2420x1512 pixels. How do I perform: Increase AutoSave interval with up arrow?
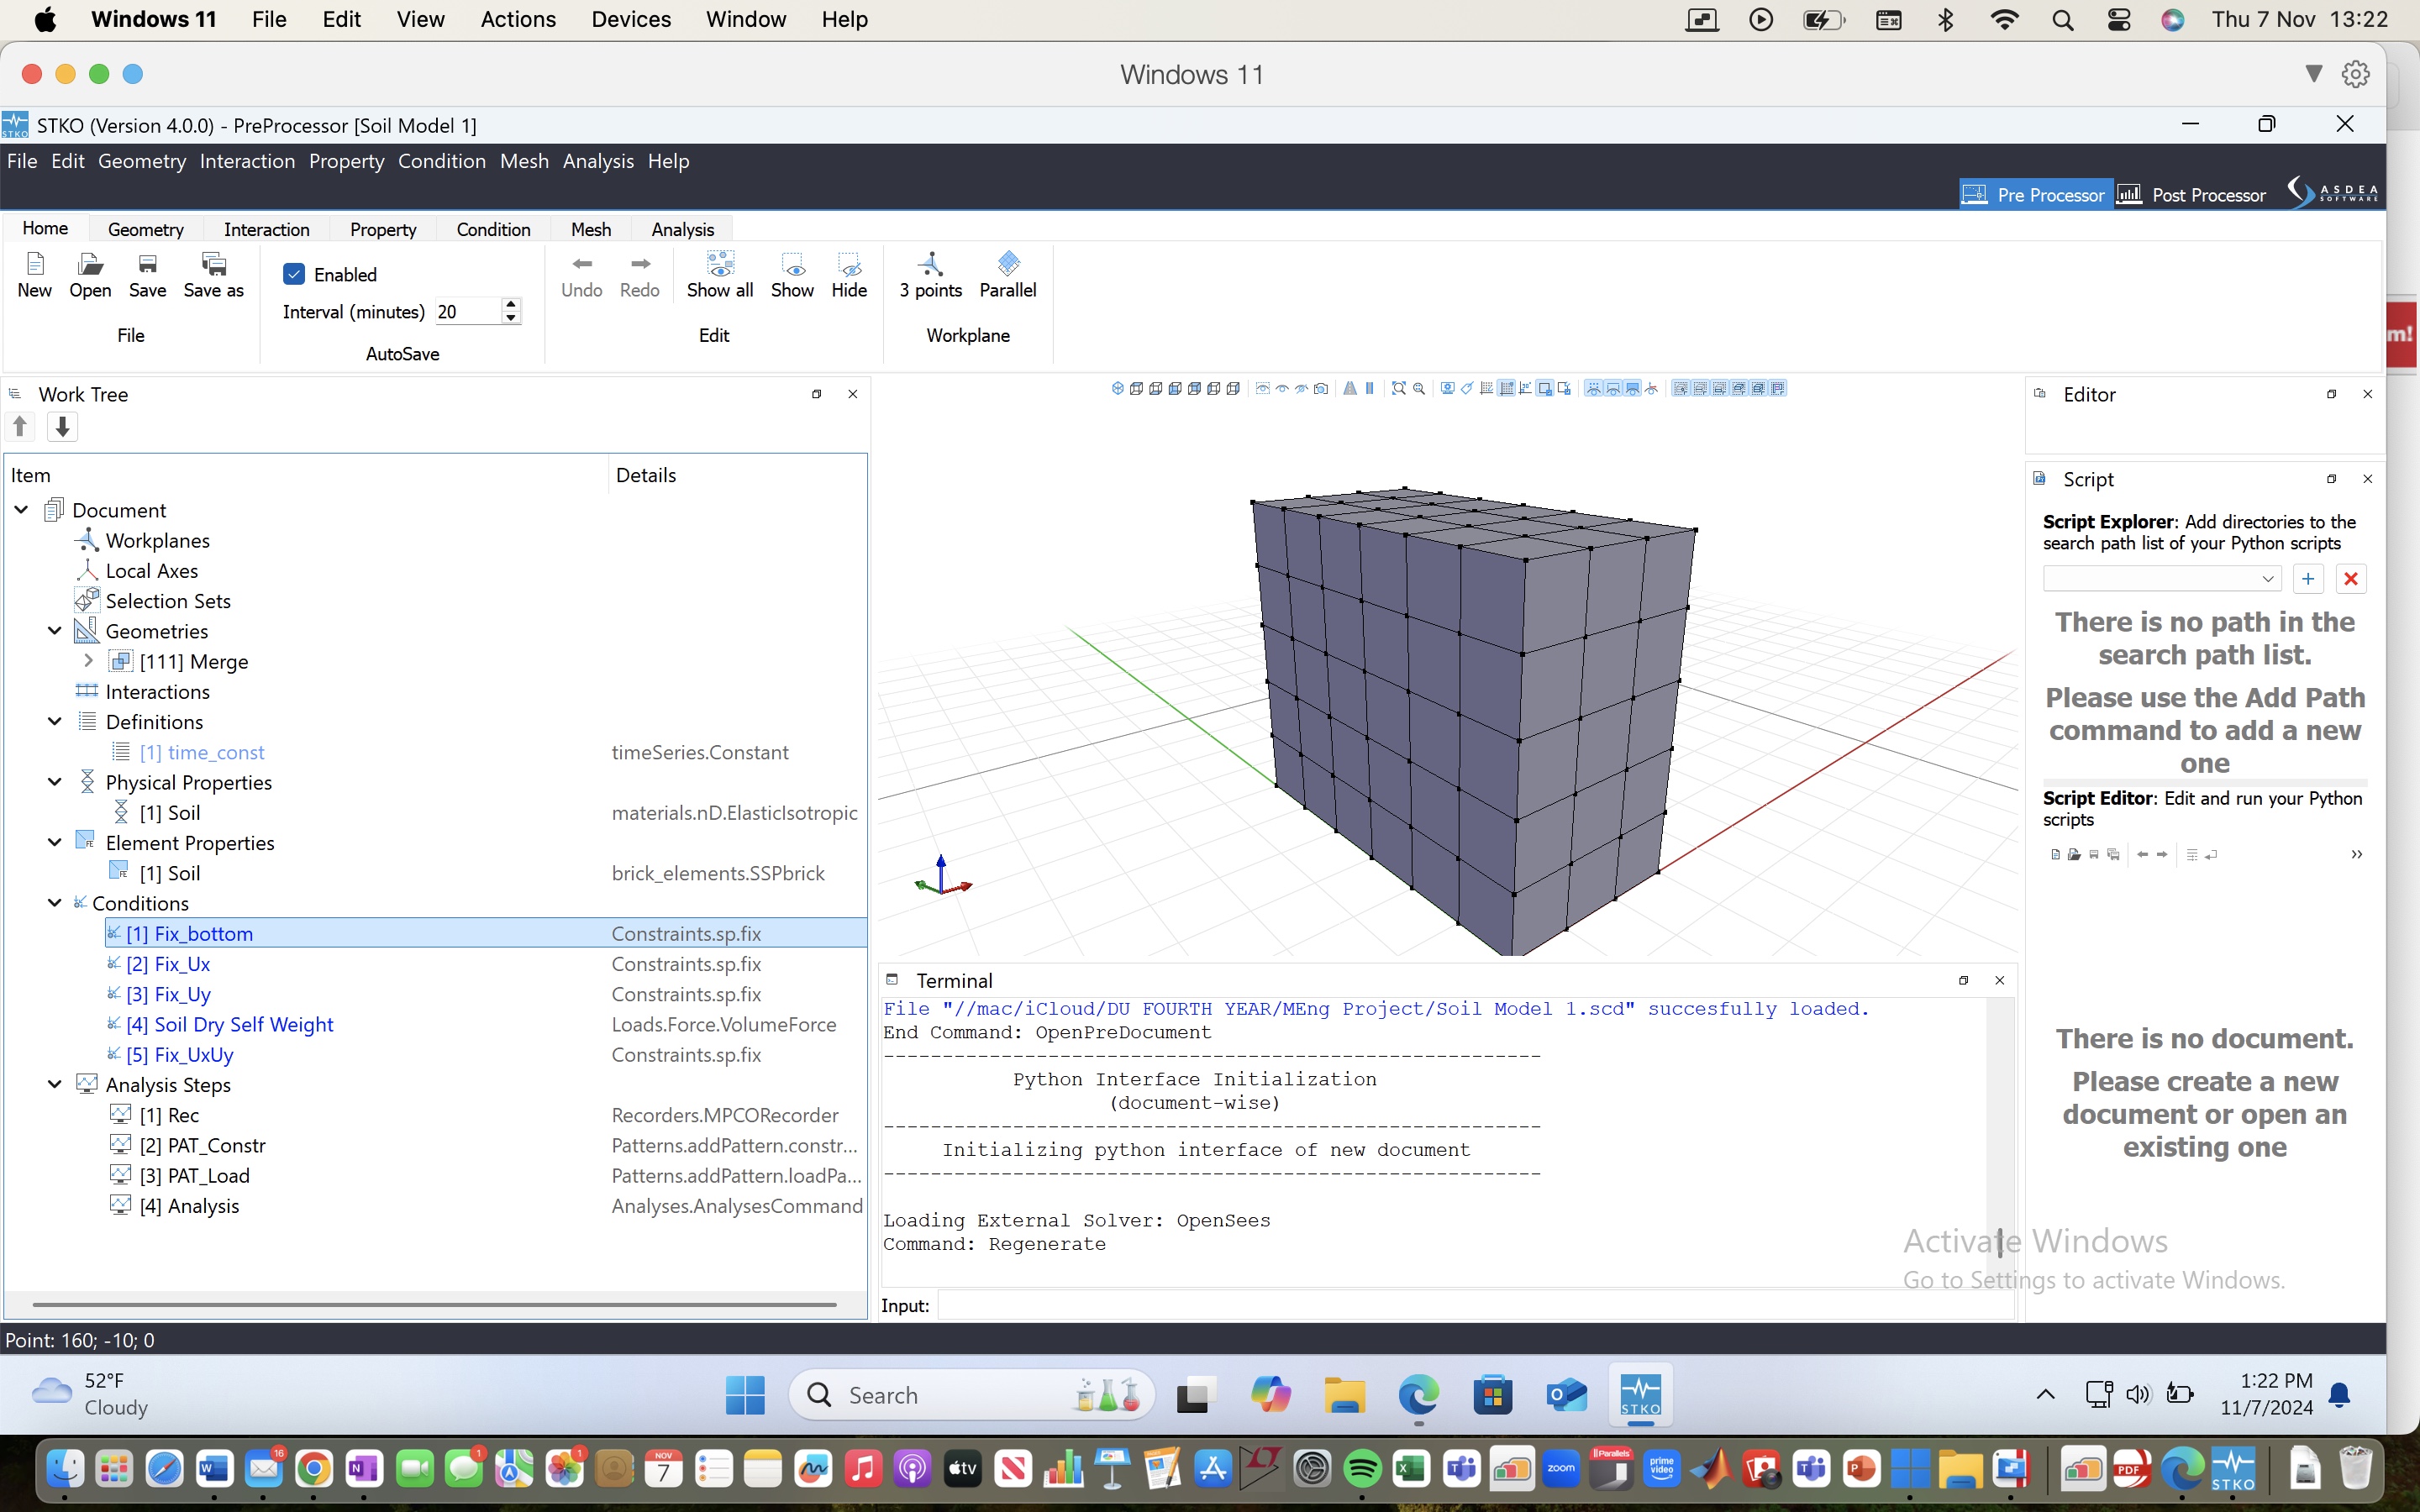click(511, 304)
